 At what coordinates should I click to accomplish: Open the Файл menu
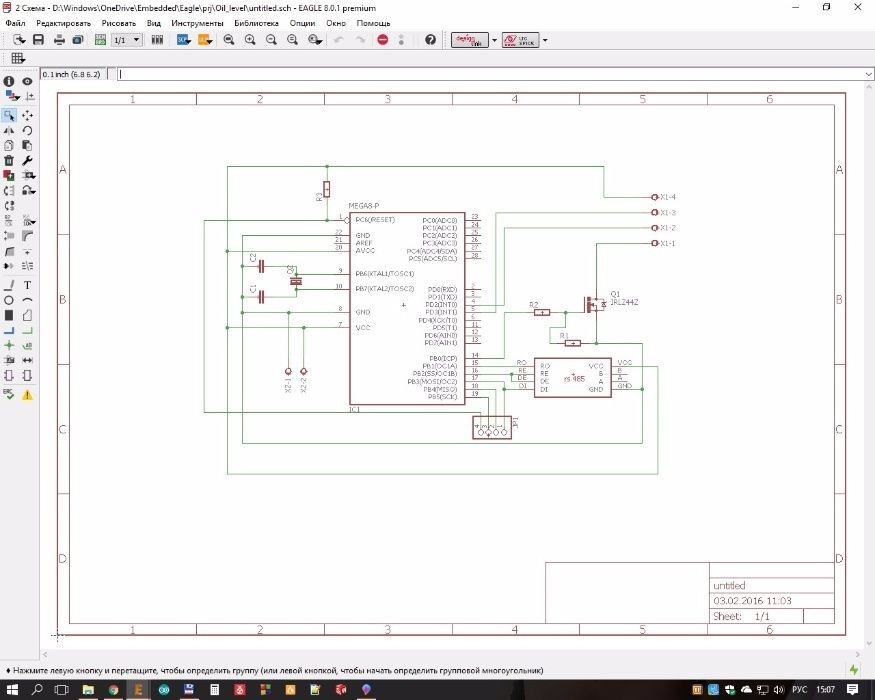pyautogui.click(x=16, y=23)
